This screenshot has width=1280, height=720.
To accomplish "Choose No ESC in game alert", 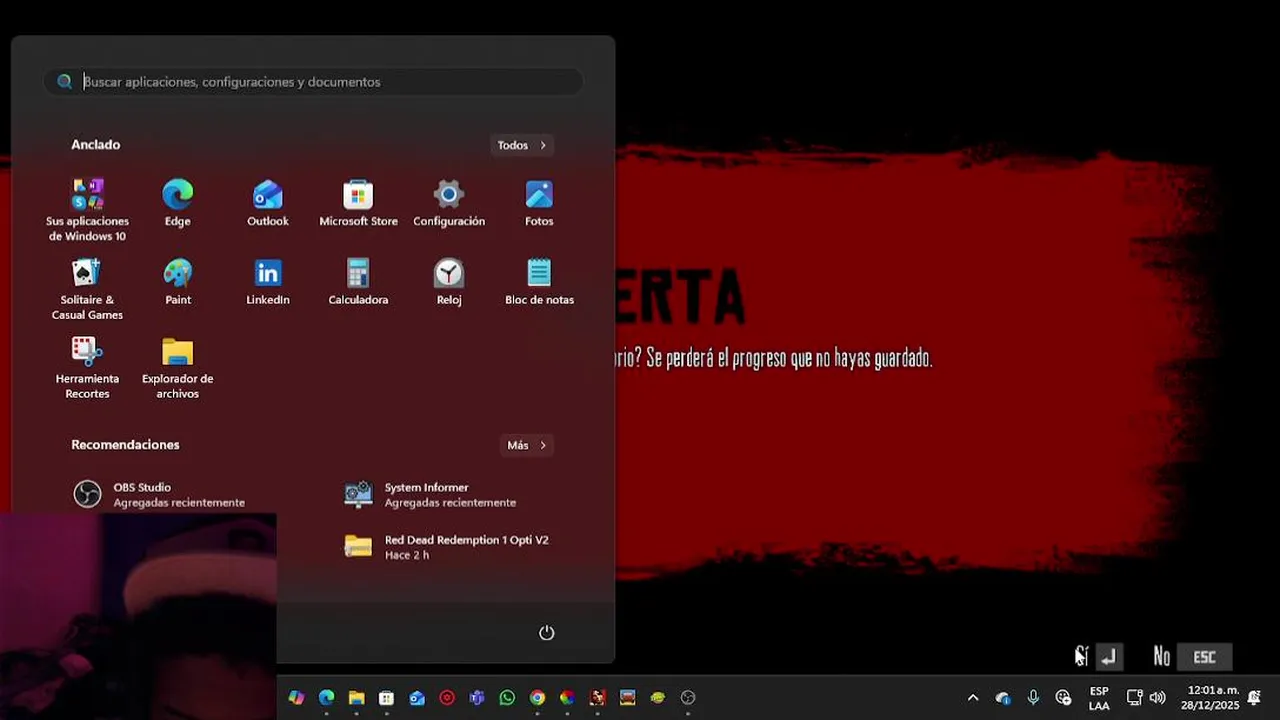I will tap(1192, 657).
